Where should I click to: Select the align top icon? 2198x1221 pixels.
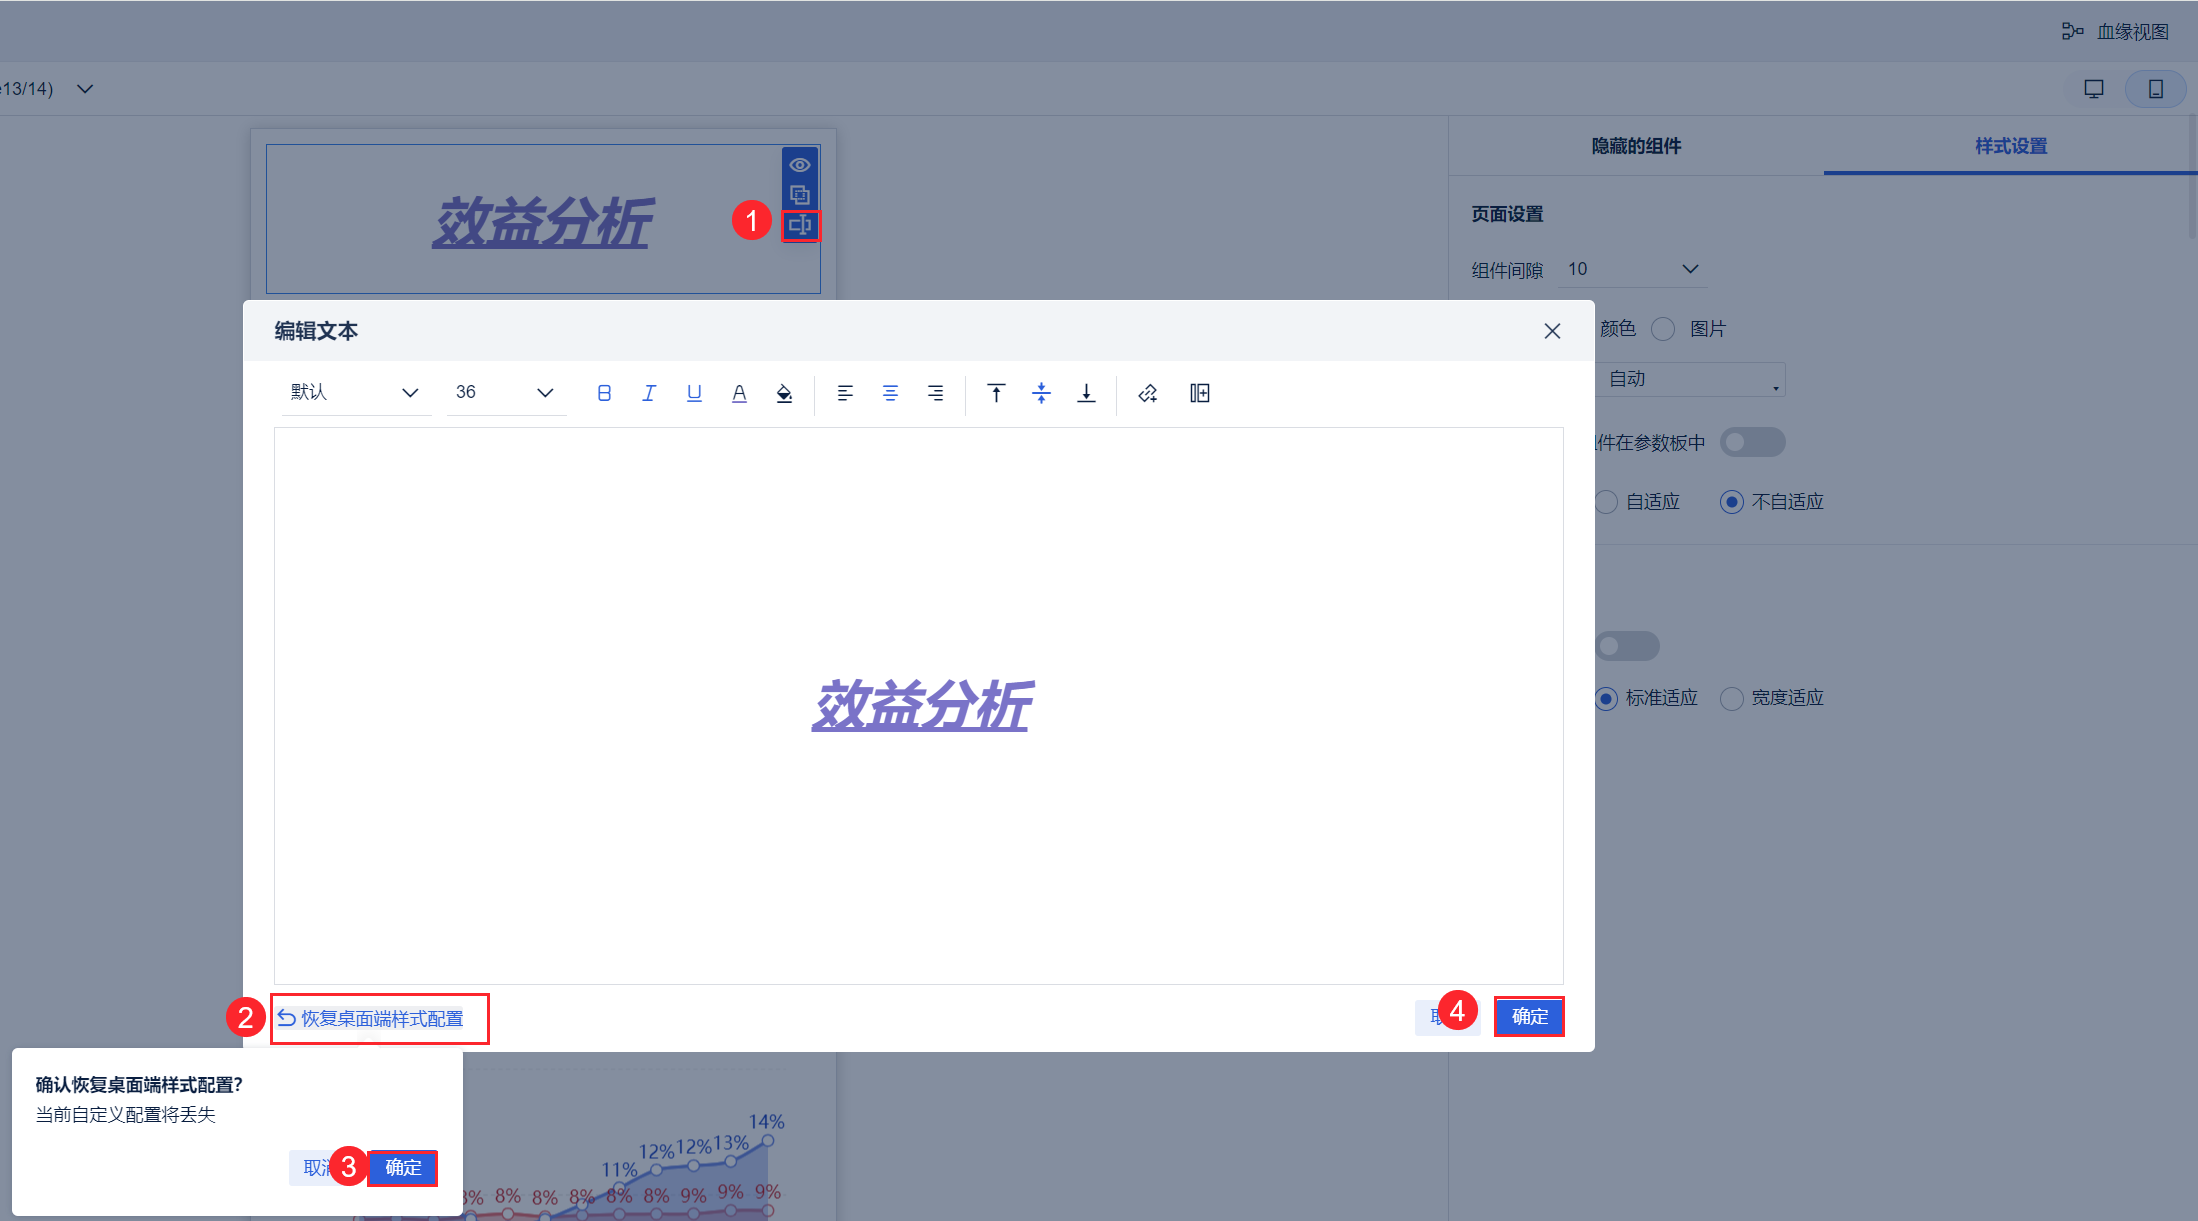tap(996, 393)
